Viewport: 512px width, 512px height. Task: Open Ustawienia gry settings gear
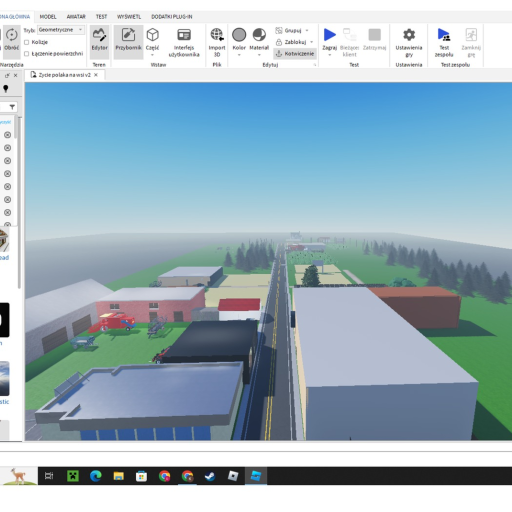pyautogui.click(x=409, y=41)
